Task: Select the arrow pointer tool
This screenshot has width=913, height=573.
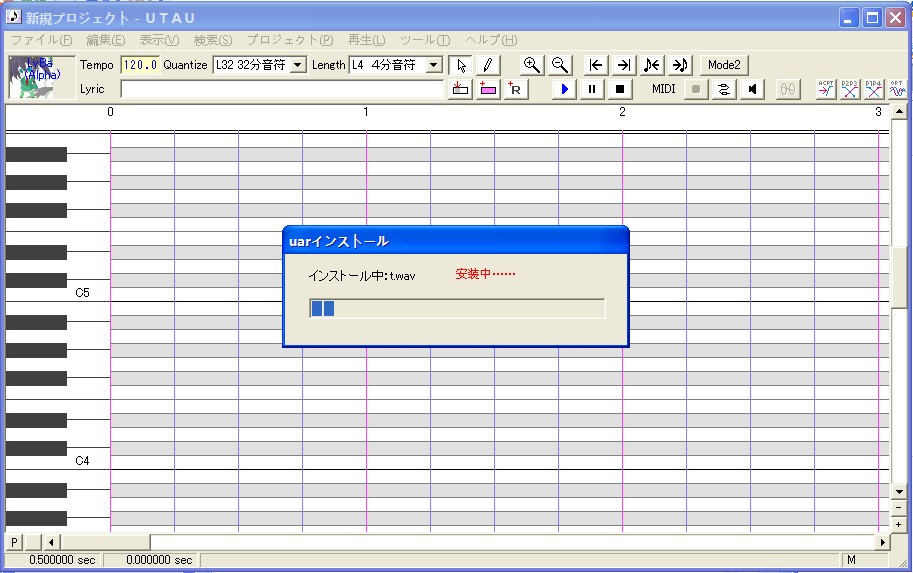Action: [461, 65]
